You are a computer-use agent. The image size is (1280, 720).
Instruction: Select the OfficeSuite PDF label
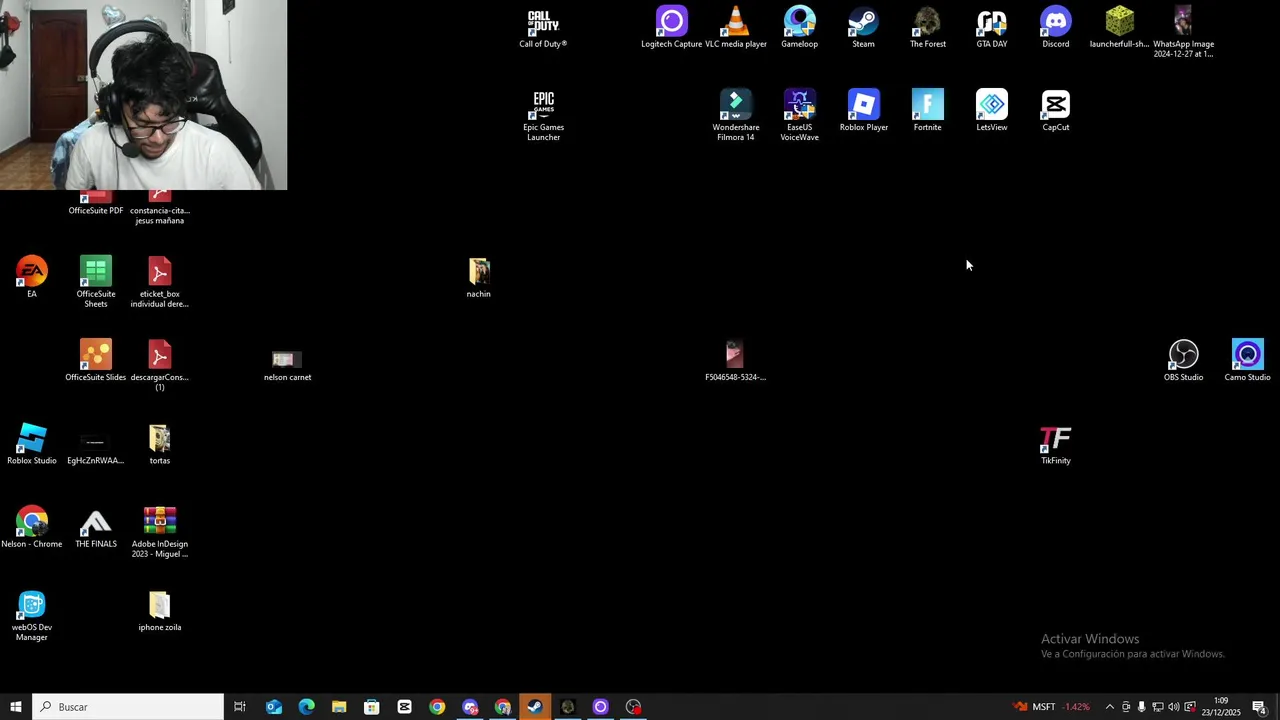pyautogui.click(x=96, y=211)
